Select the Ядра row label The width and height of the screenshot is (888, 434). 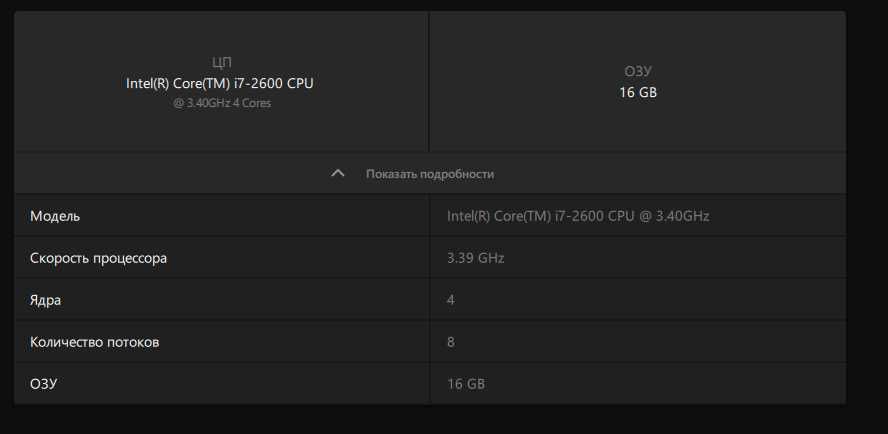click(x=45, y=300)
